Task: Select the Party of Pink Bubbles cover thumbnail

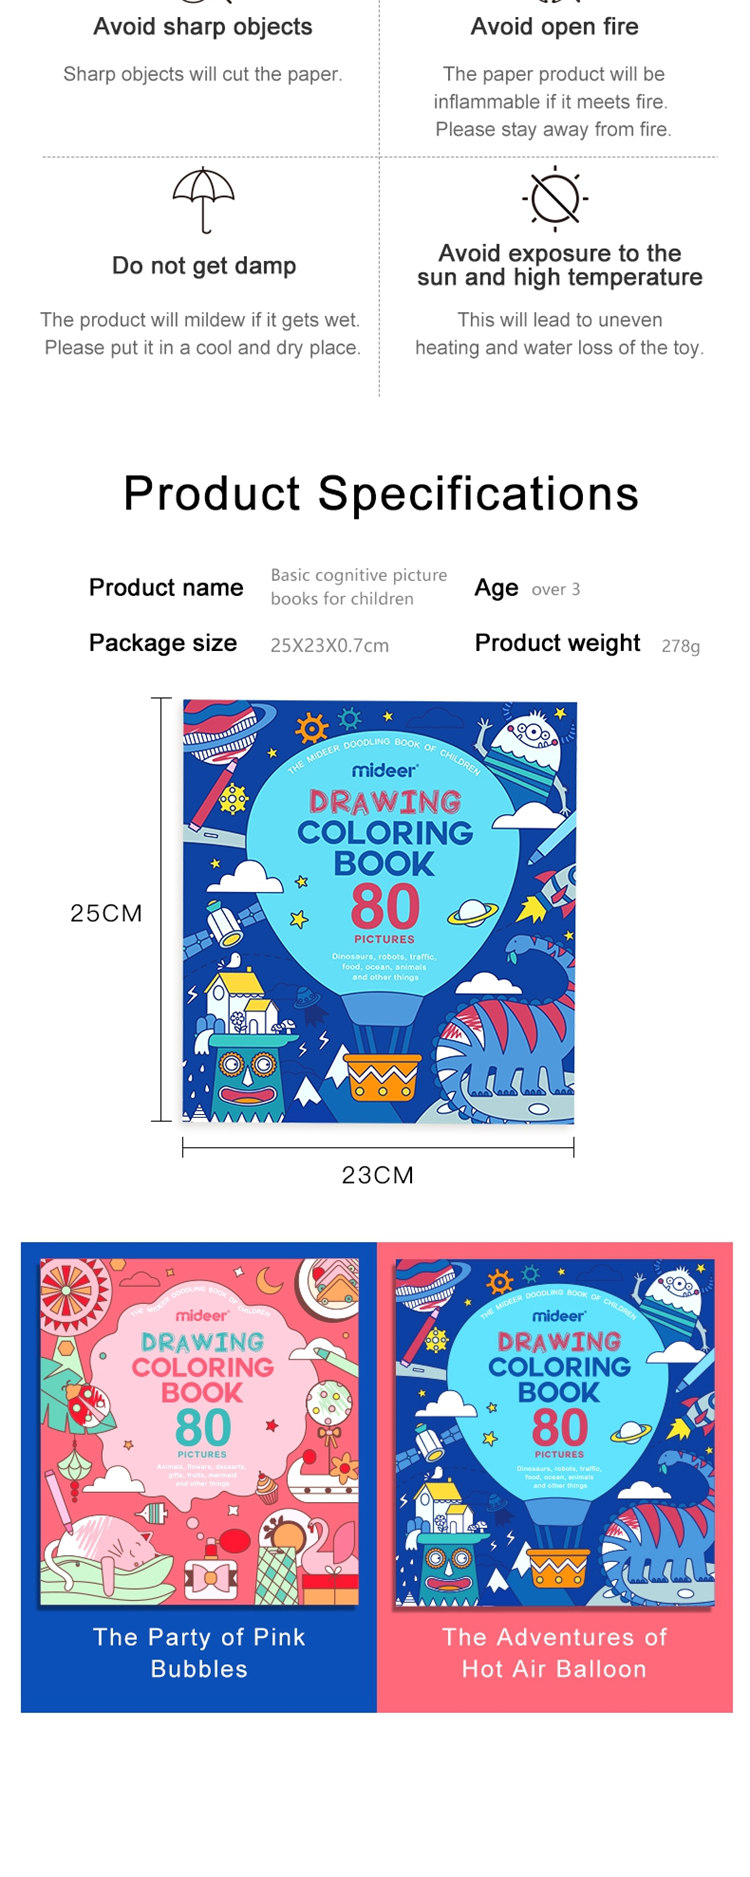Action: tap(200, 1432)
